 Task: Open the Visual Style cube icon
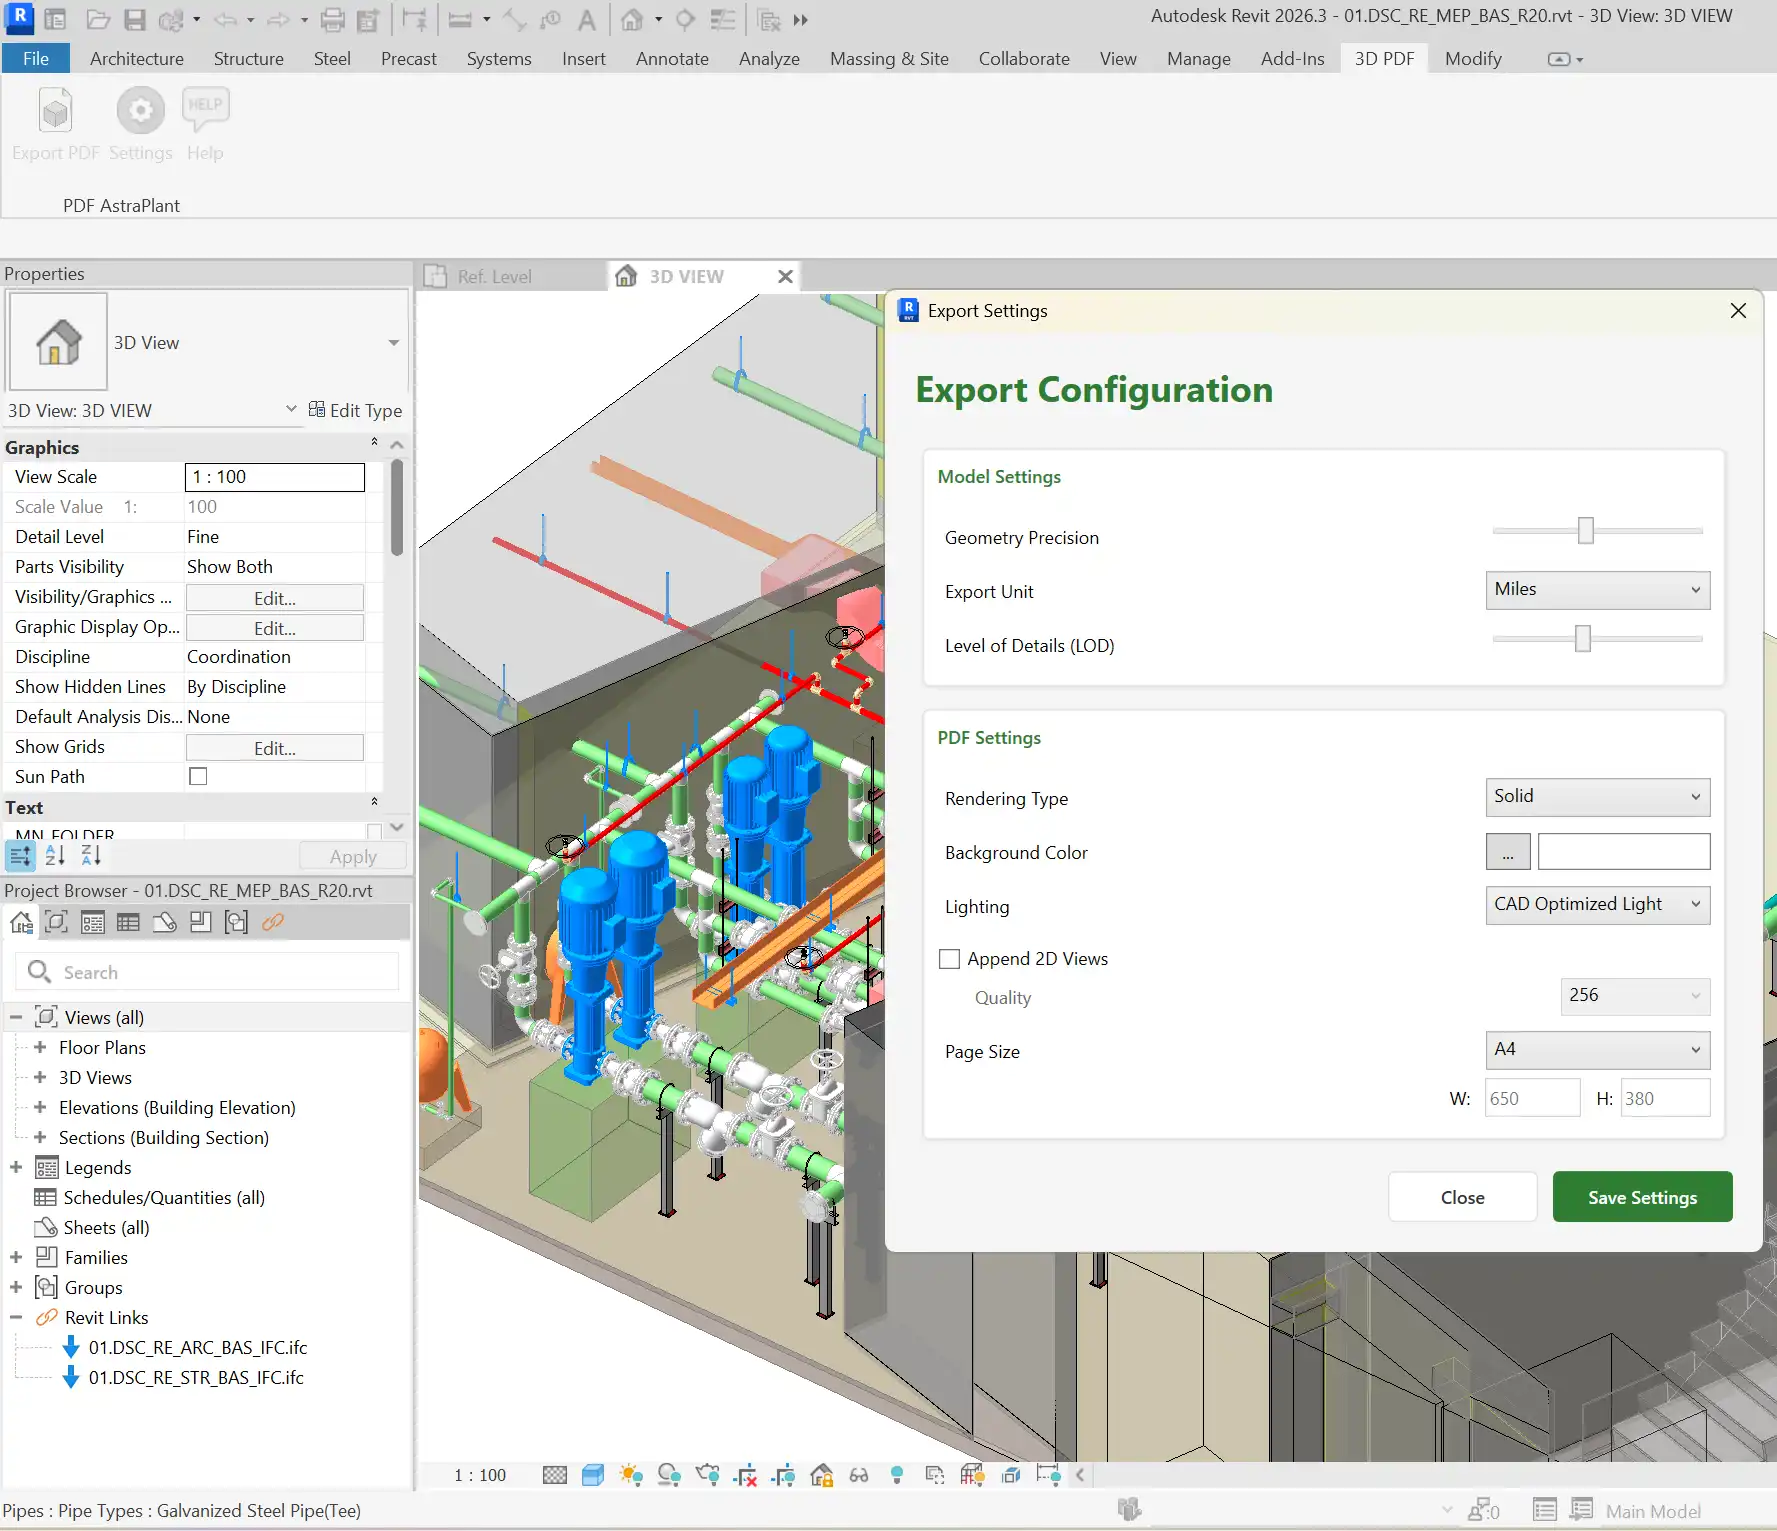coord(594,1474)
